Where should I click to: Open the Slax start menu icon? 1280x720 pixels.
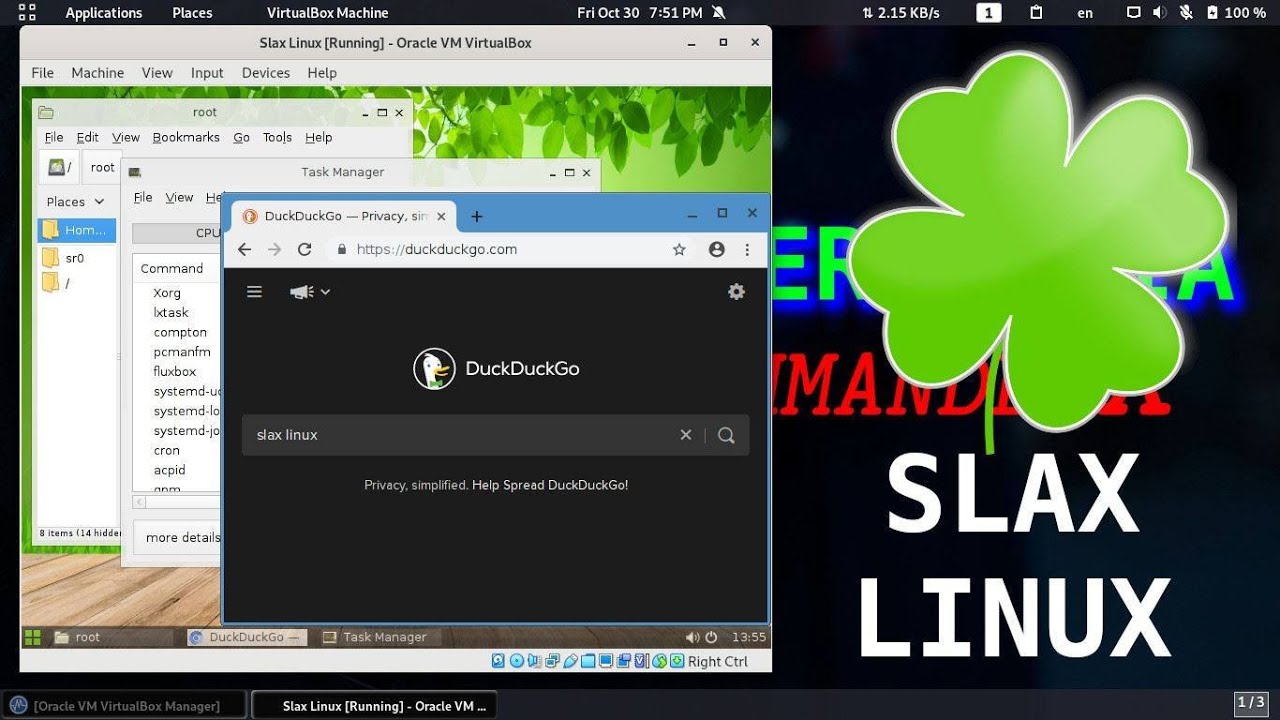click(x=33, y=637)
